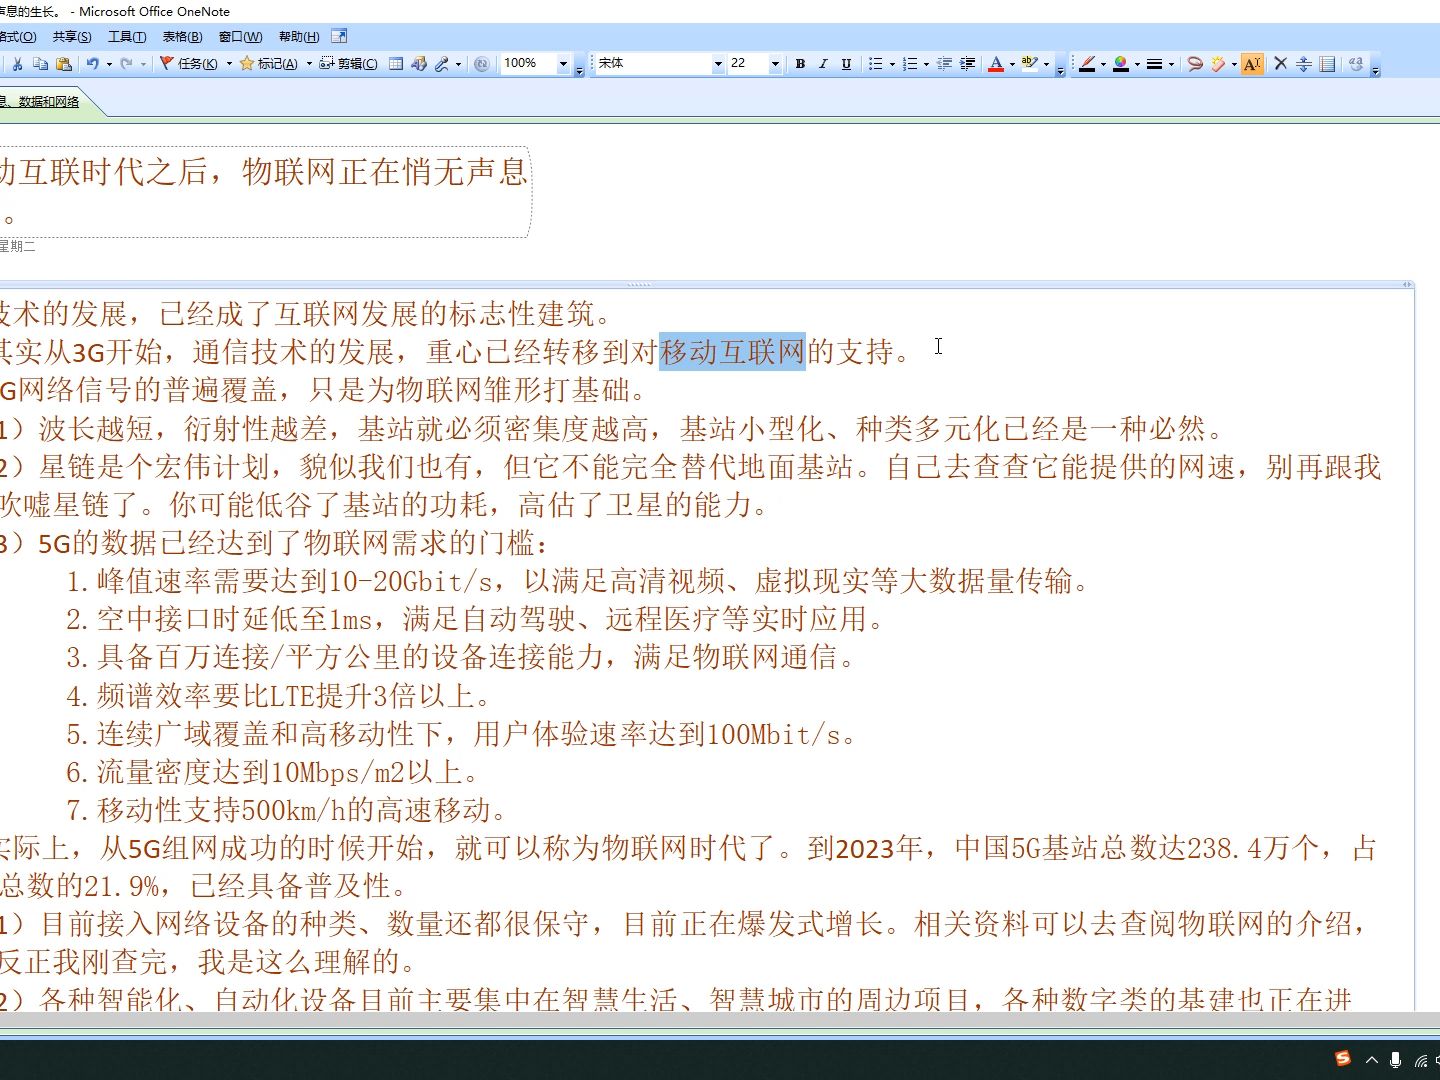The image size is (1440, 1080).
Task: Open the undo history dropdown arrow
Action: (108, 64)
